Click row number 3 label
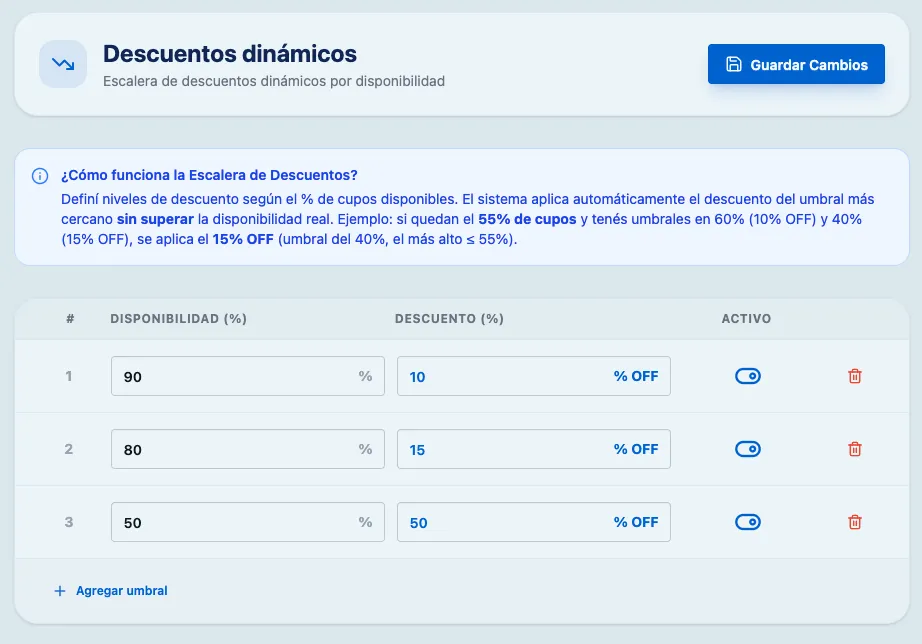Viewport: 922px width, 644px height. click(69, 522)
